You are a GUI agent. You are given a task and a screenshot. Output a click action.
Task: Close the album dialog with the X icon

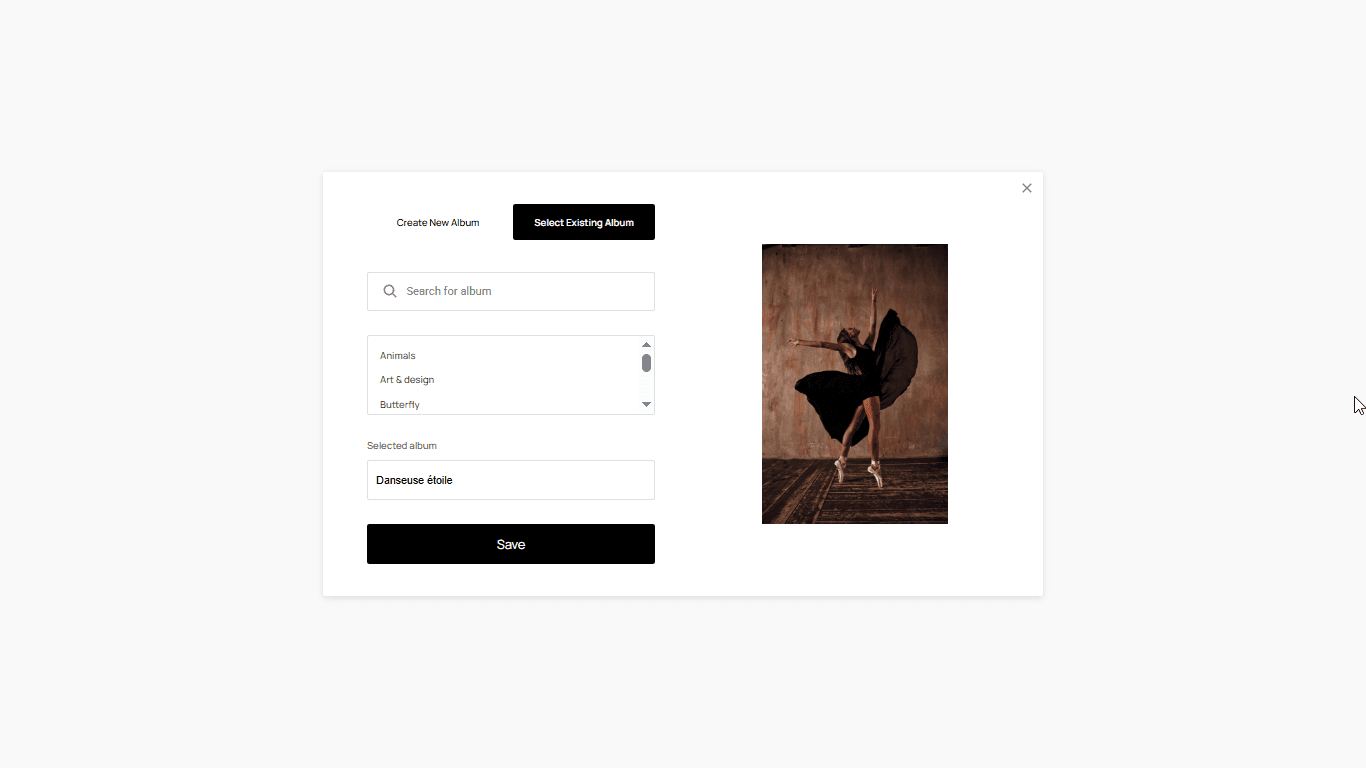[1026, 188]
